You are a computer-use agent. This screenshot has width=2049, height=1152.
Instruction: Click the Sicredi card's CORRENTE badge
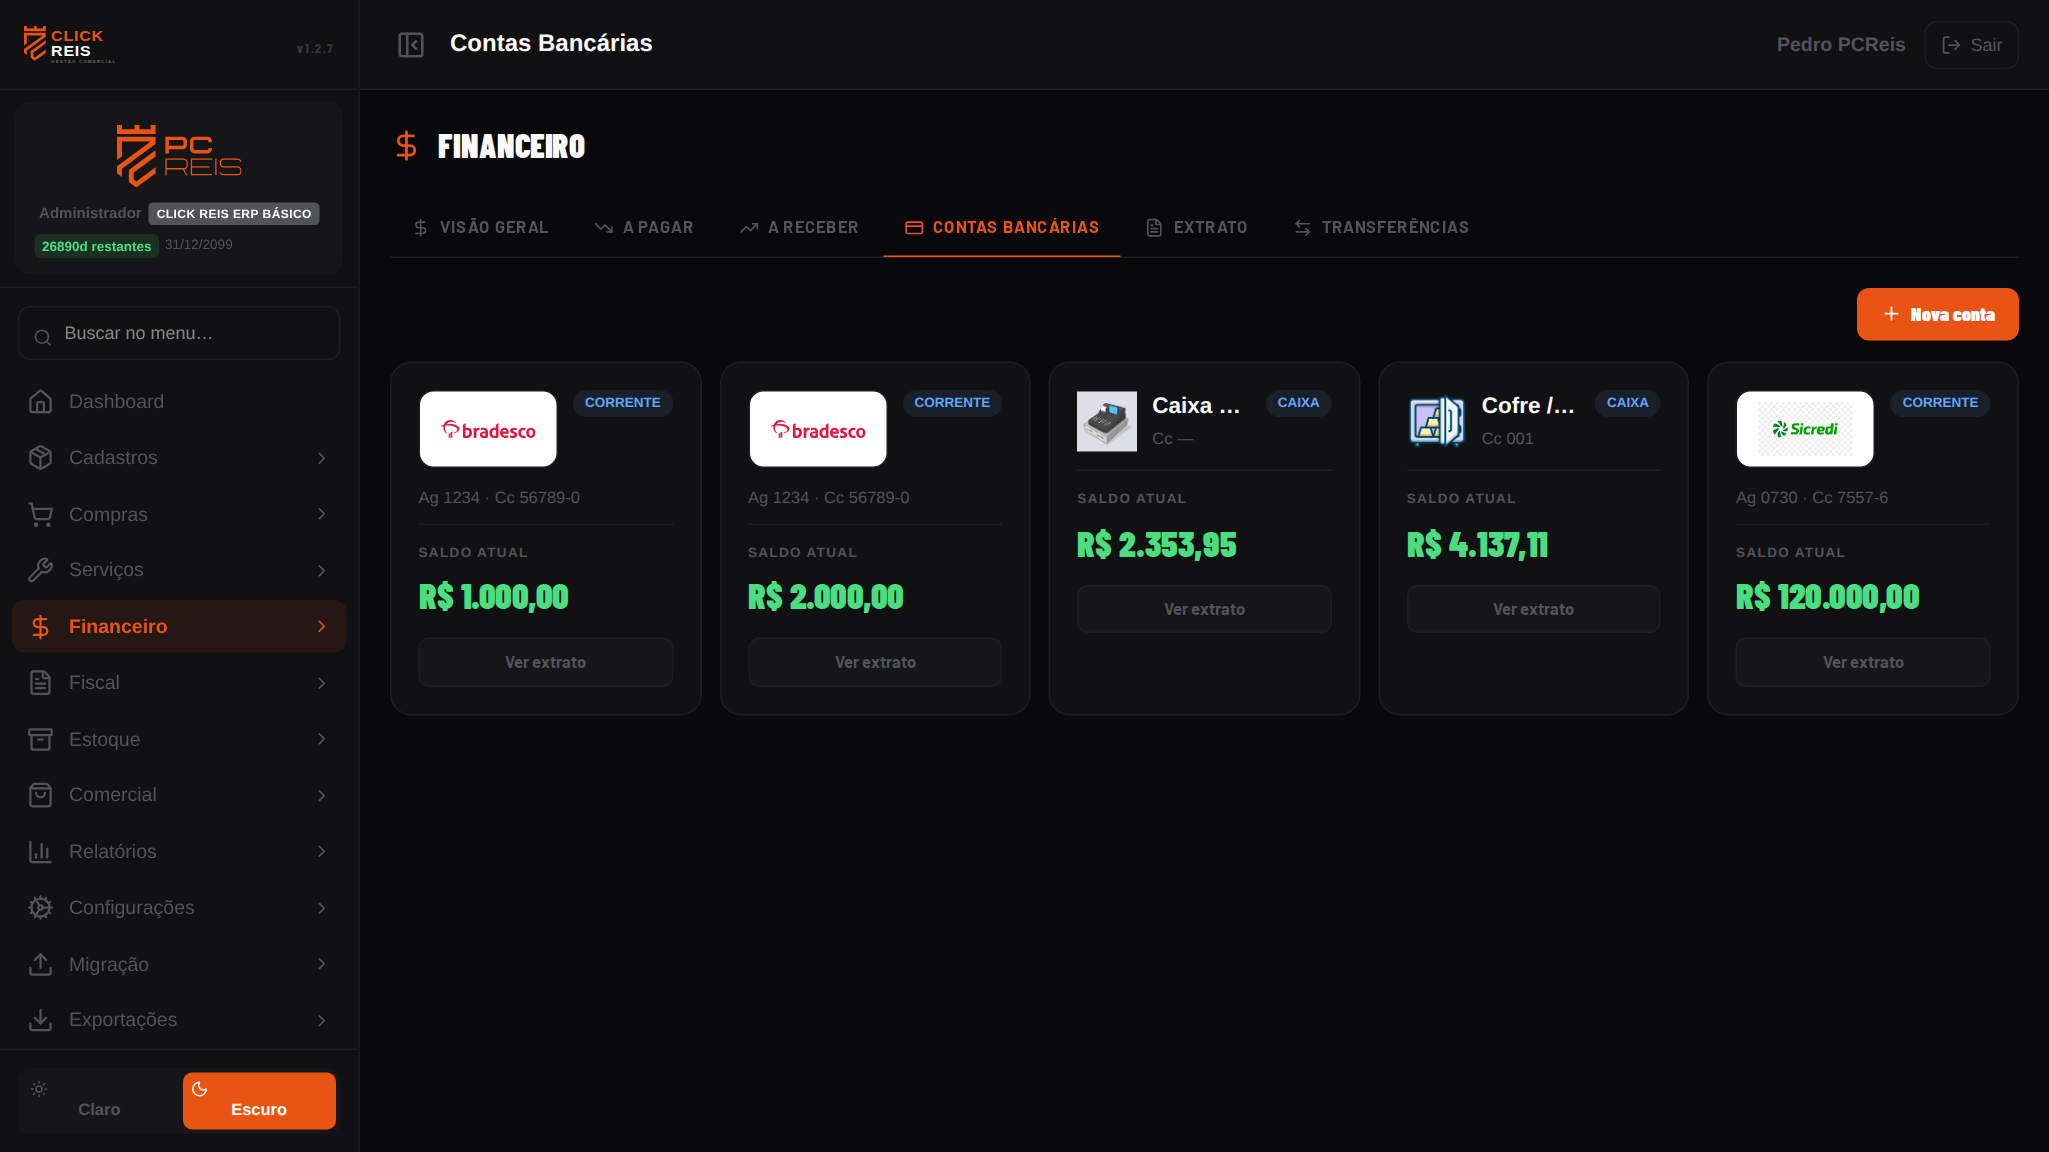(x=1939, y=403)
